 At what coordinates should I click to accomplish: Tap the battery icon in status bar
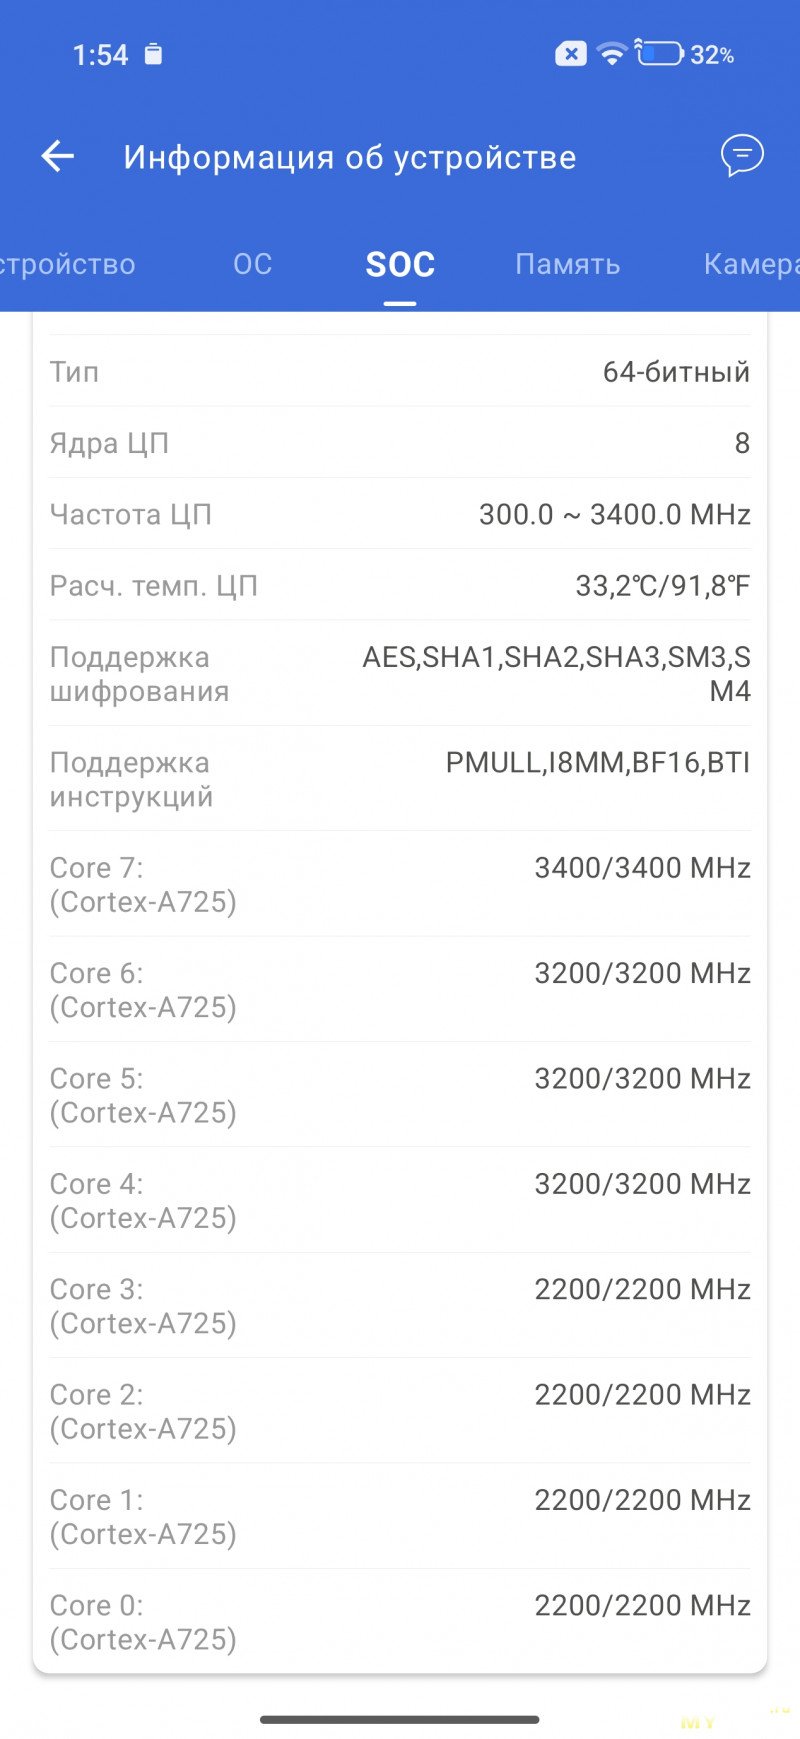point(660,54)
